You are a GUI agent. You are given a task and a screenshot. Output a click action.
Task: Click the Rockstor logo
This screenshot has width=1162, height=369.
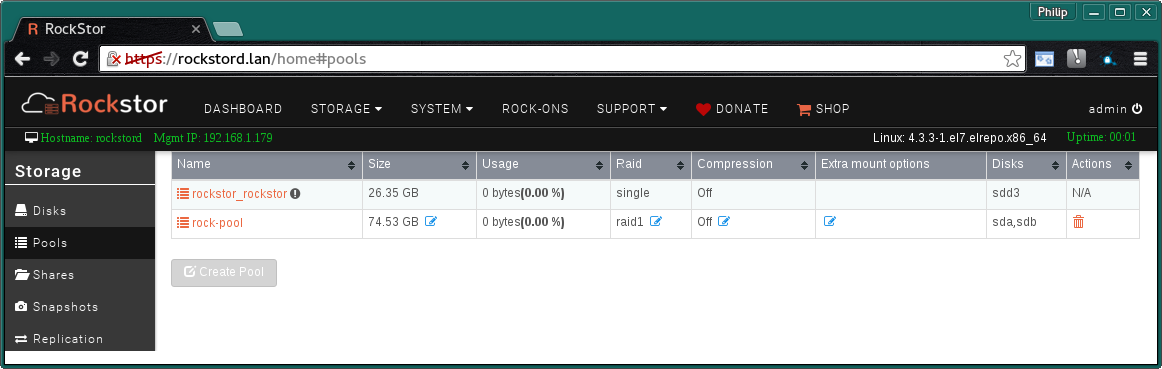coord(94,104)
